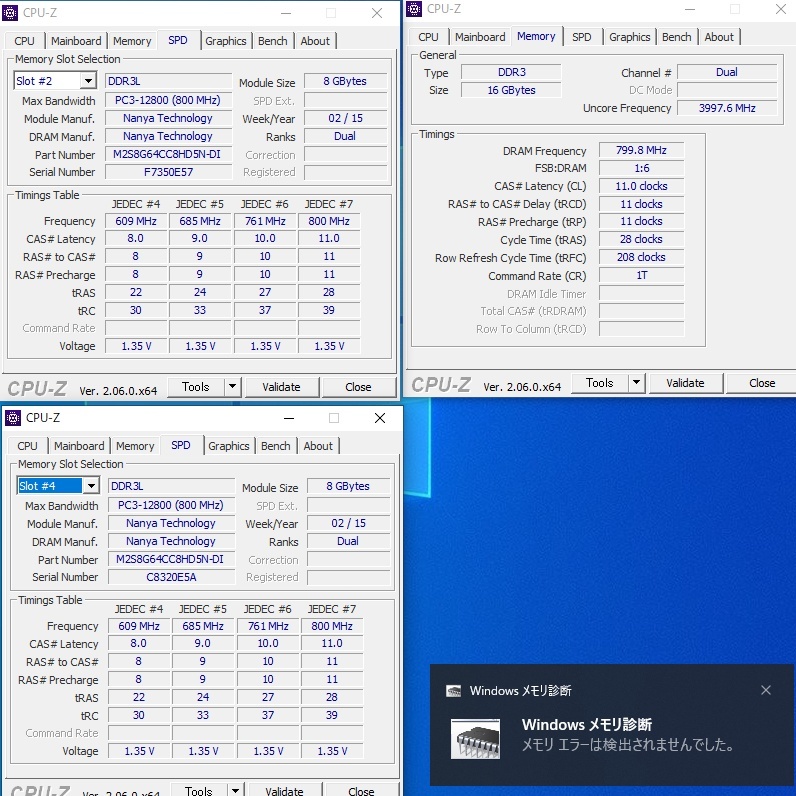Click Uncore Frequency value 3997.6 MHz

727,108
